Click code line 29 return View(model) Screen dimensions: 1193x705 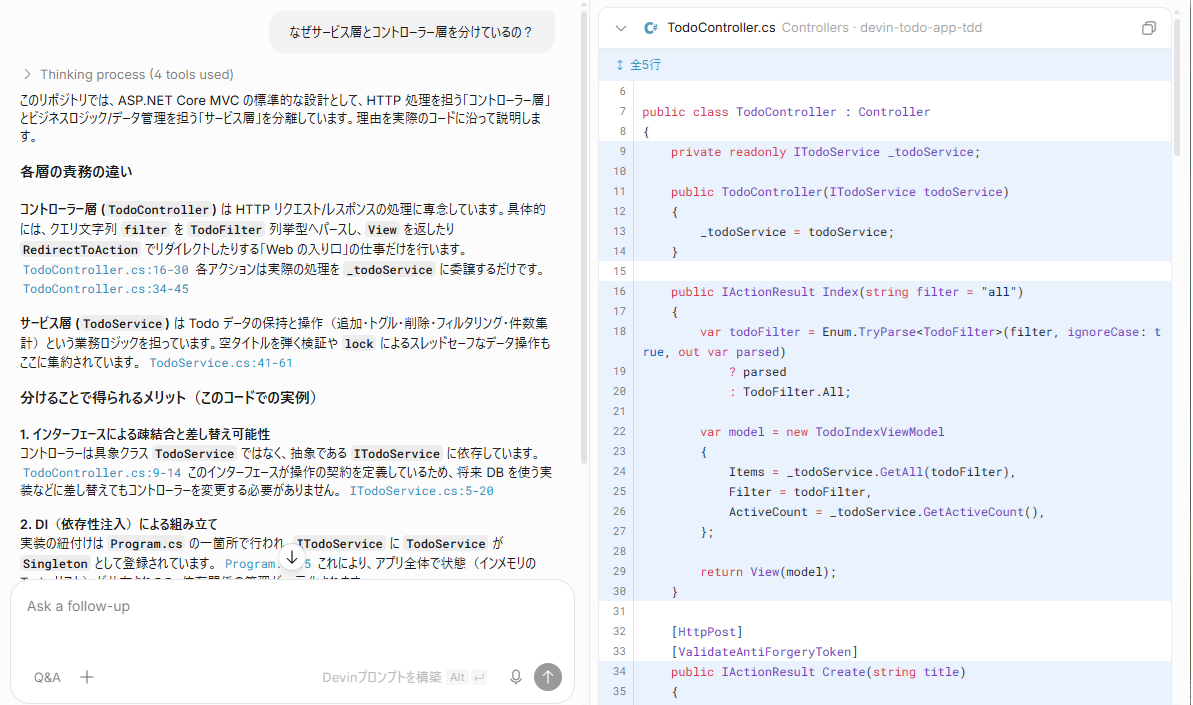click(x=768, y=572)
